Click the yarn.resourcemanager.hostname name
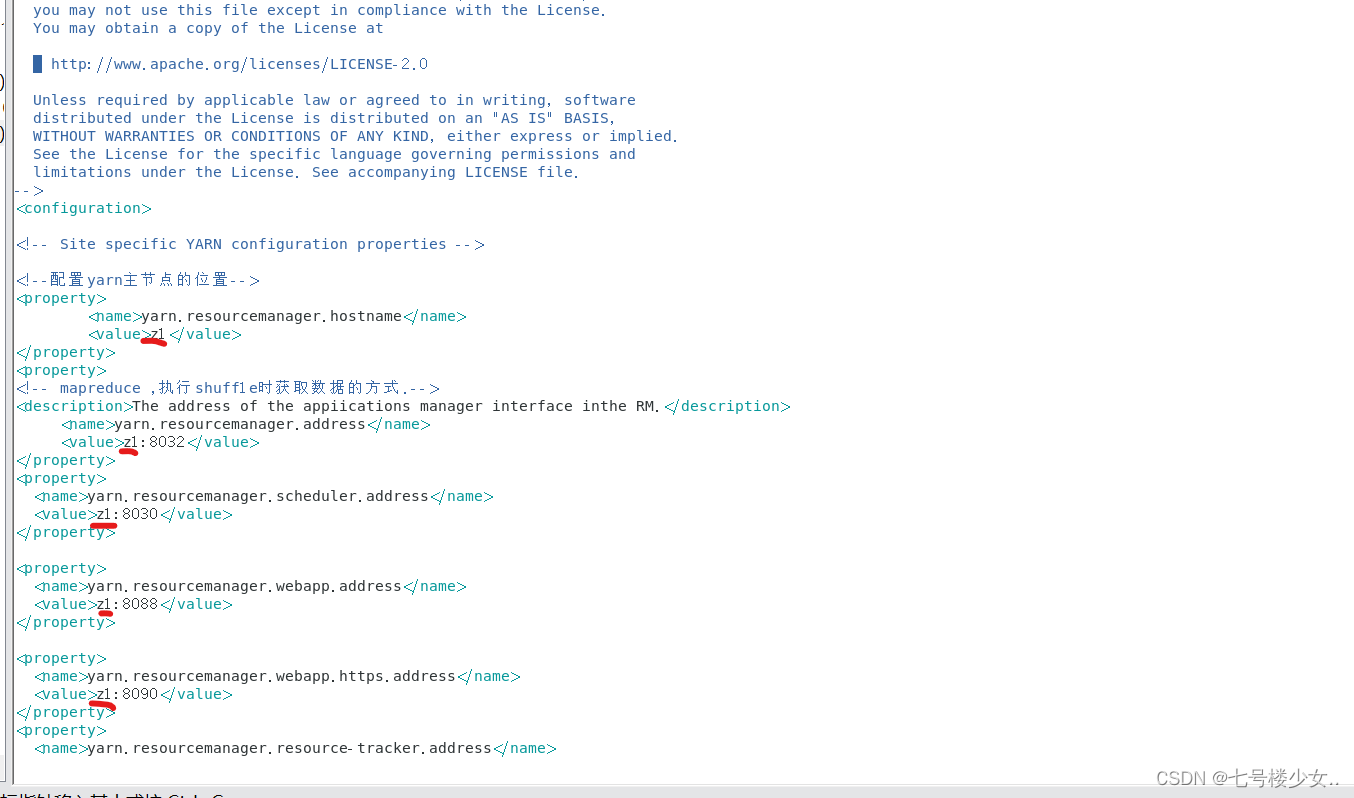1354x798 pixels. [272, 316]
